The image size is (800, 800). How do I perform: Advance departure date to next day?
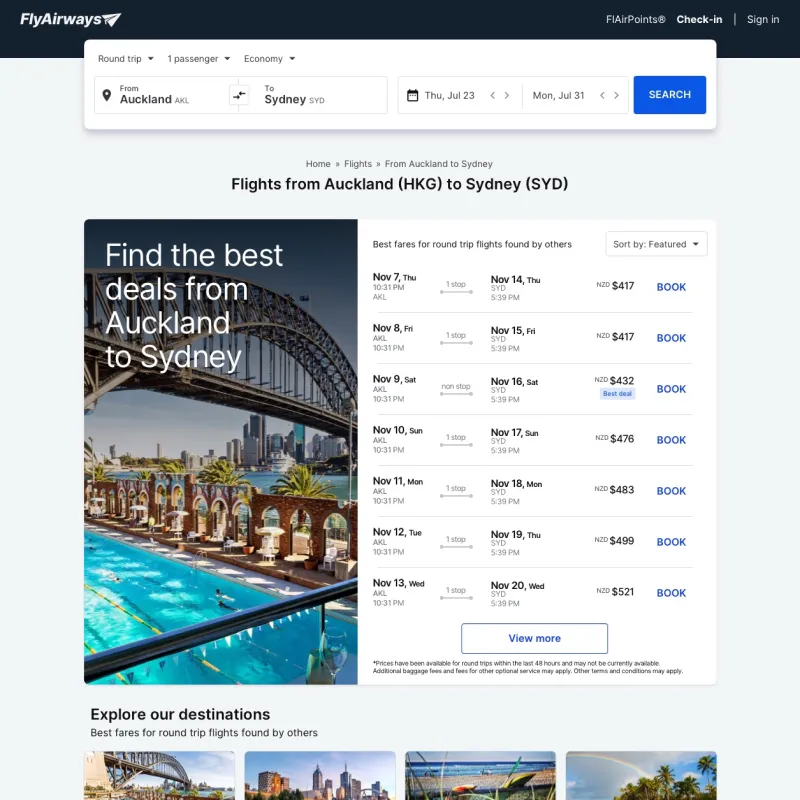point(507,96)
